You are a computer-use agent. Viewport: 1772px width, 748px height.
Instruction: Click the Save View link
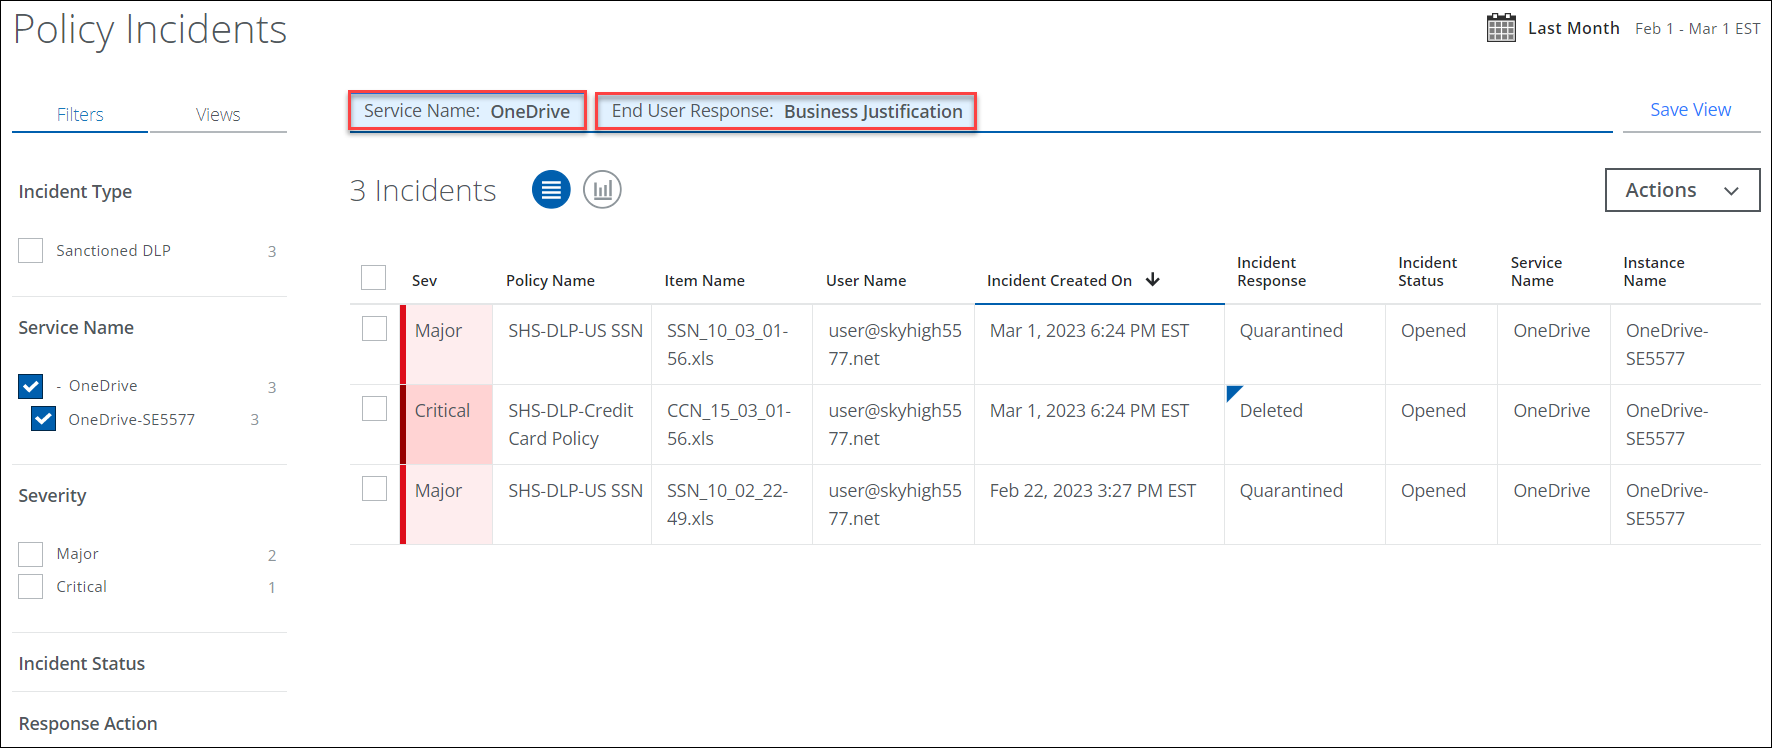point(1690,110)
